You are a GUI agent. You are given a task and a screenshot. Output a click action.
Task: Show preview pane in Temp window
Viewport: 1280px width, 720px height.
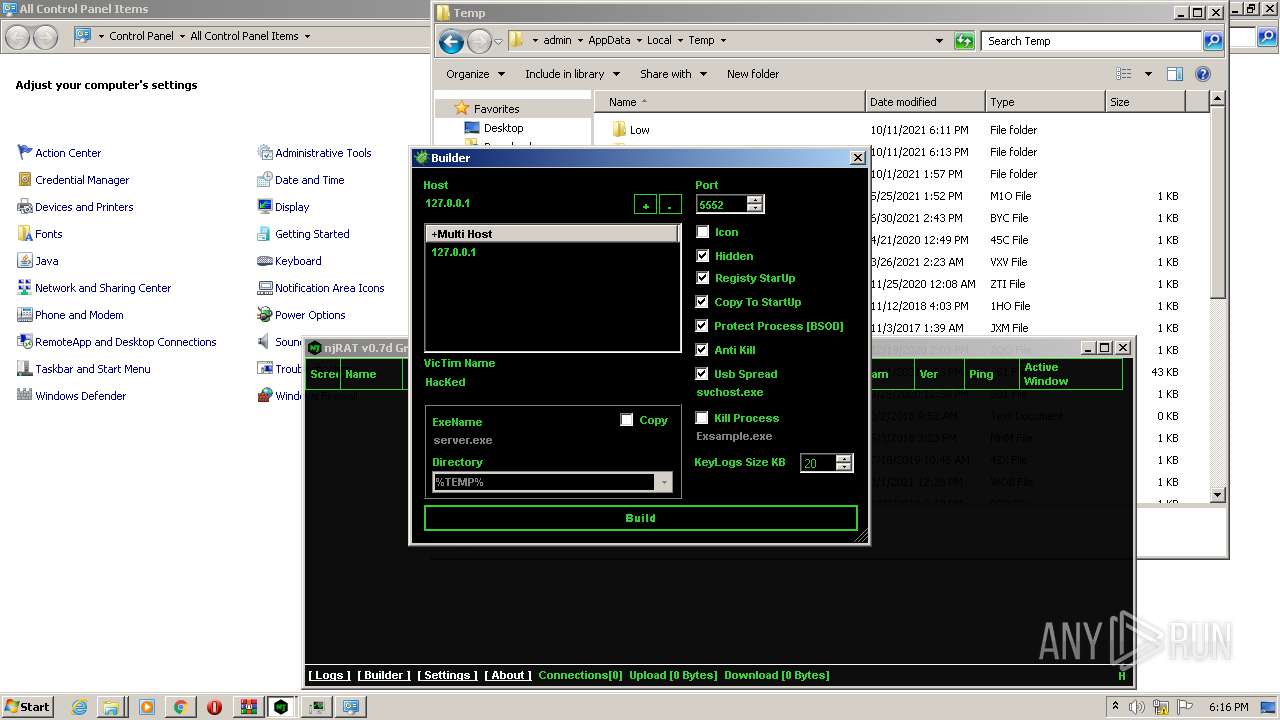(1175, 74)
